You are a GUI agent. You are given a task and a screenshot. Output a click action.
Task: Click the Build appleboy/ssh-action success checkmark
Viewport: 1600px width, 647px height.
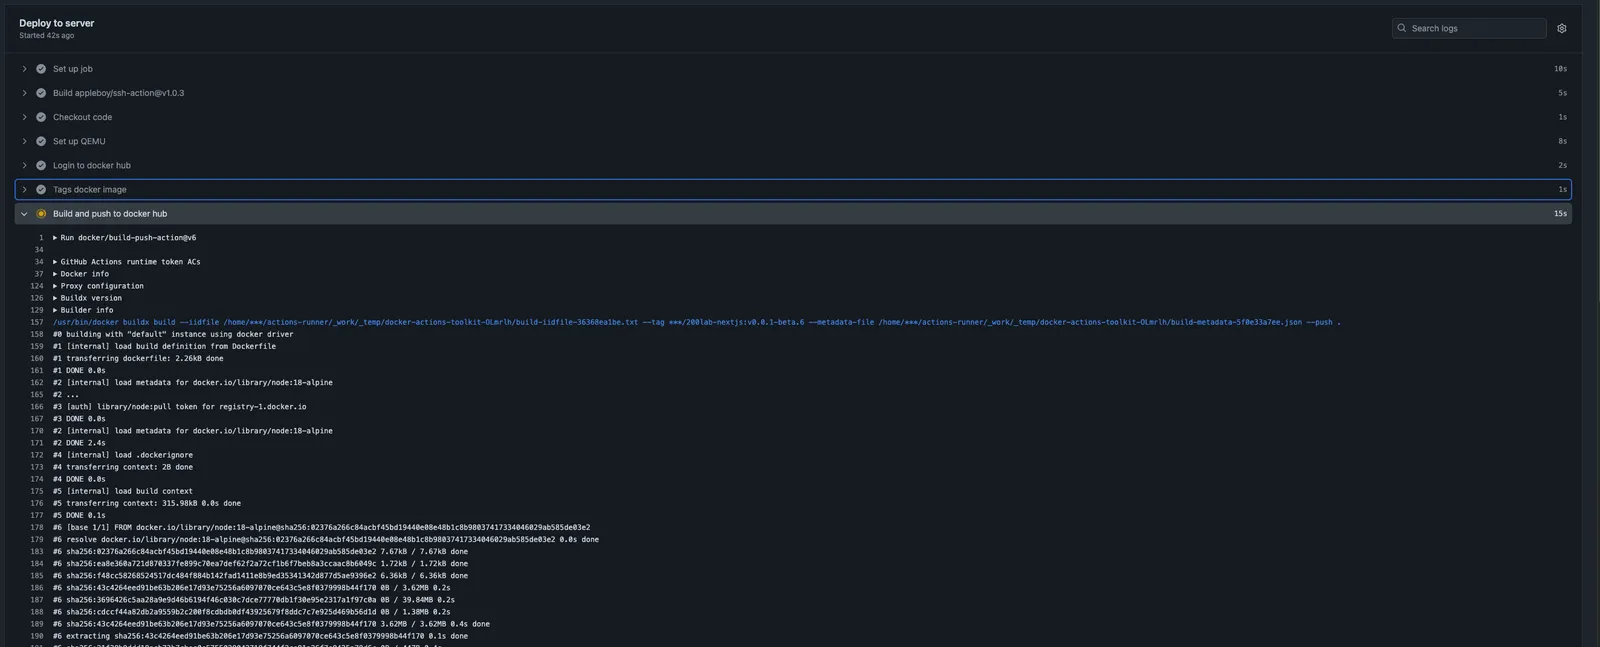coord(41,93)
